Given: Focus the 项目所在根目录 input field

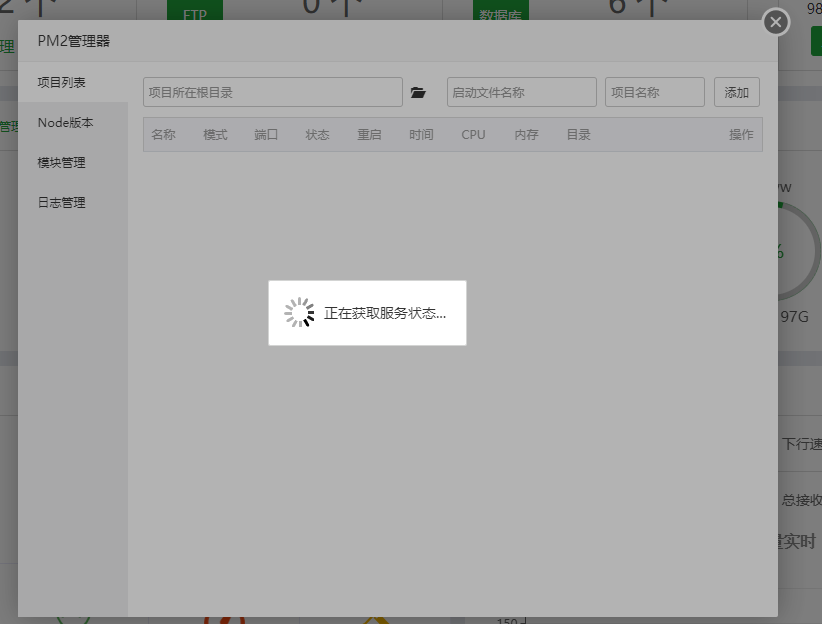Looking at the screenshot, I should click(x=273, y=92).
